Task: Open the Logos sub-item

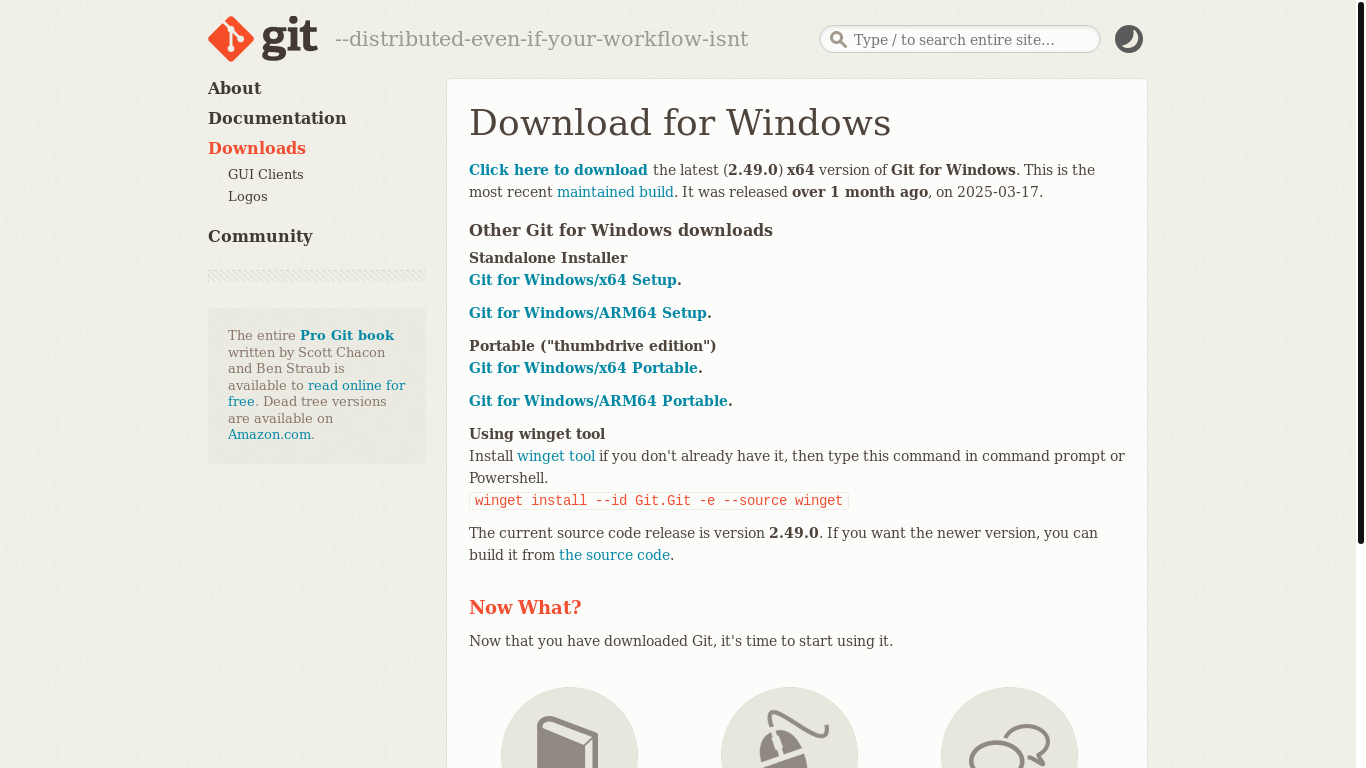Action: pos(248,196)
